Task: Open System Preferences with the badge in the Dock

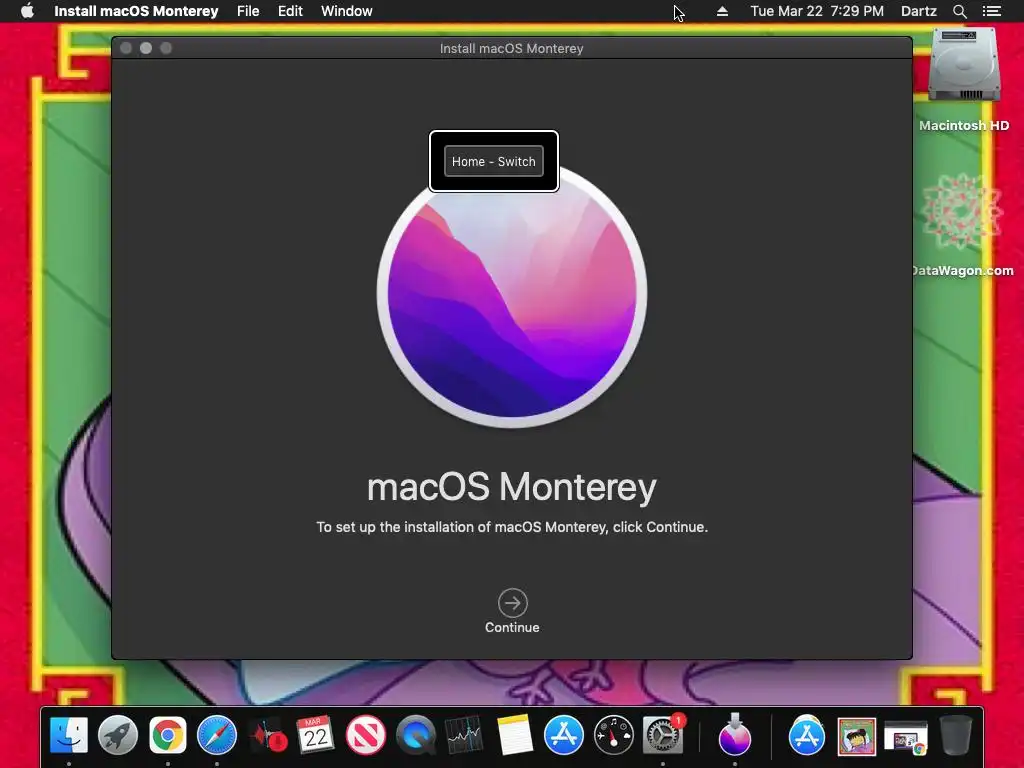Action: tap(663, 735)
